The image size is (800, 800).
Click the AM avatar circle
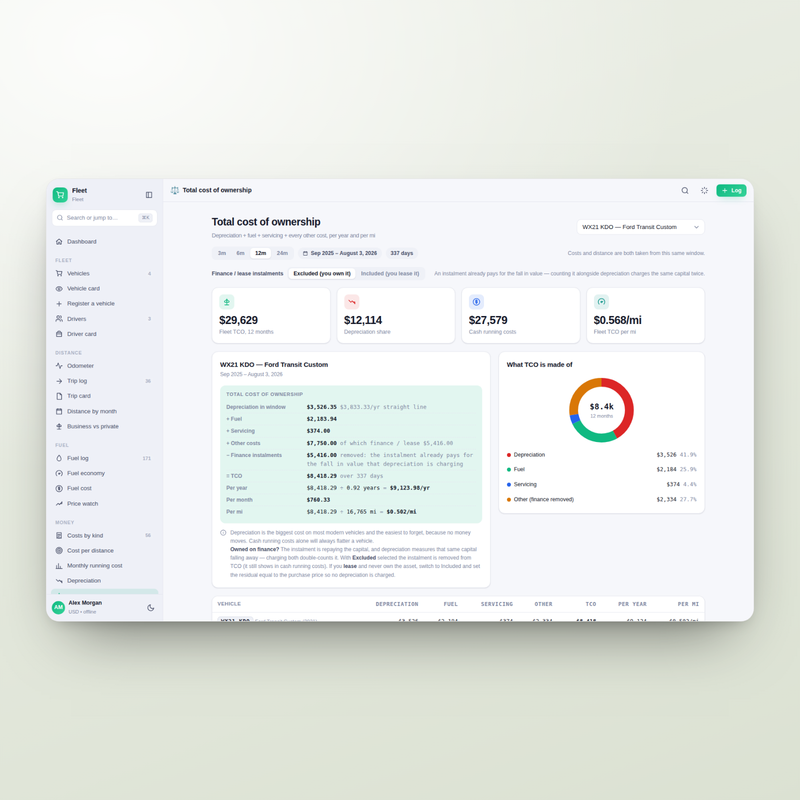59,607
